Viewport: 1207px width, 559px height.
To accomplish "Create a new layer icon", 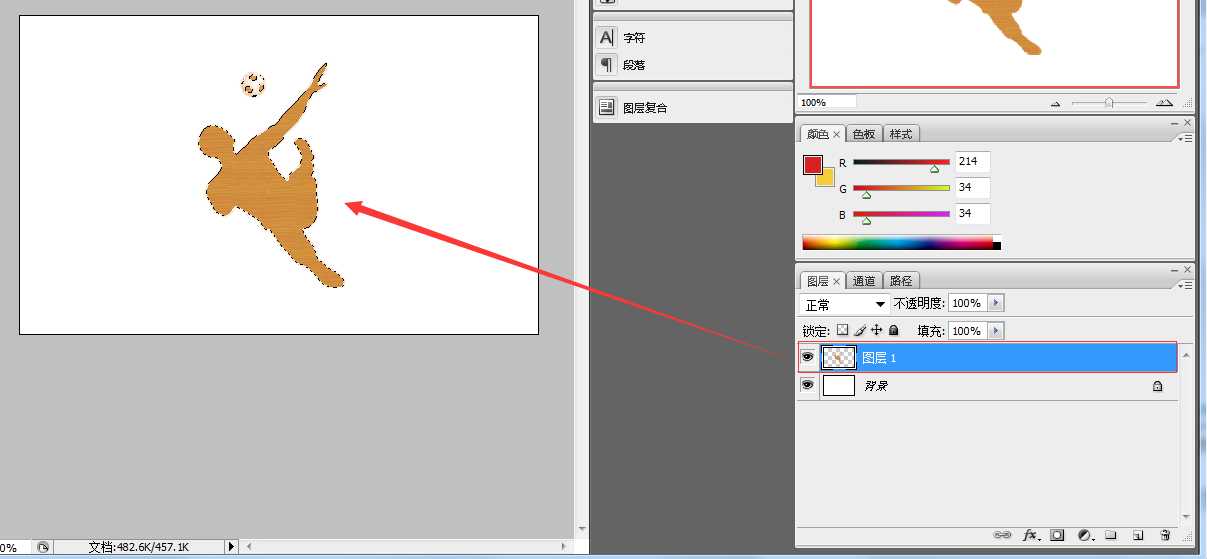I will tap(1138, 536).
